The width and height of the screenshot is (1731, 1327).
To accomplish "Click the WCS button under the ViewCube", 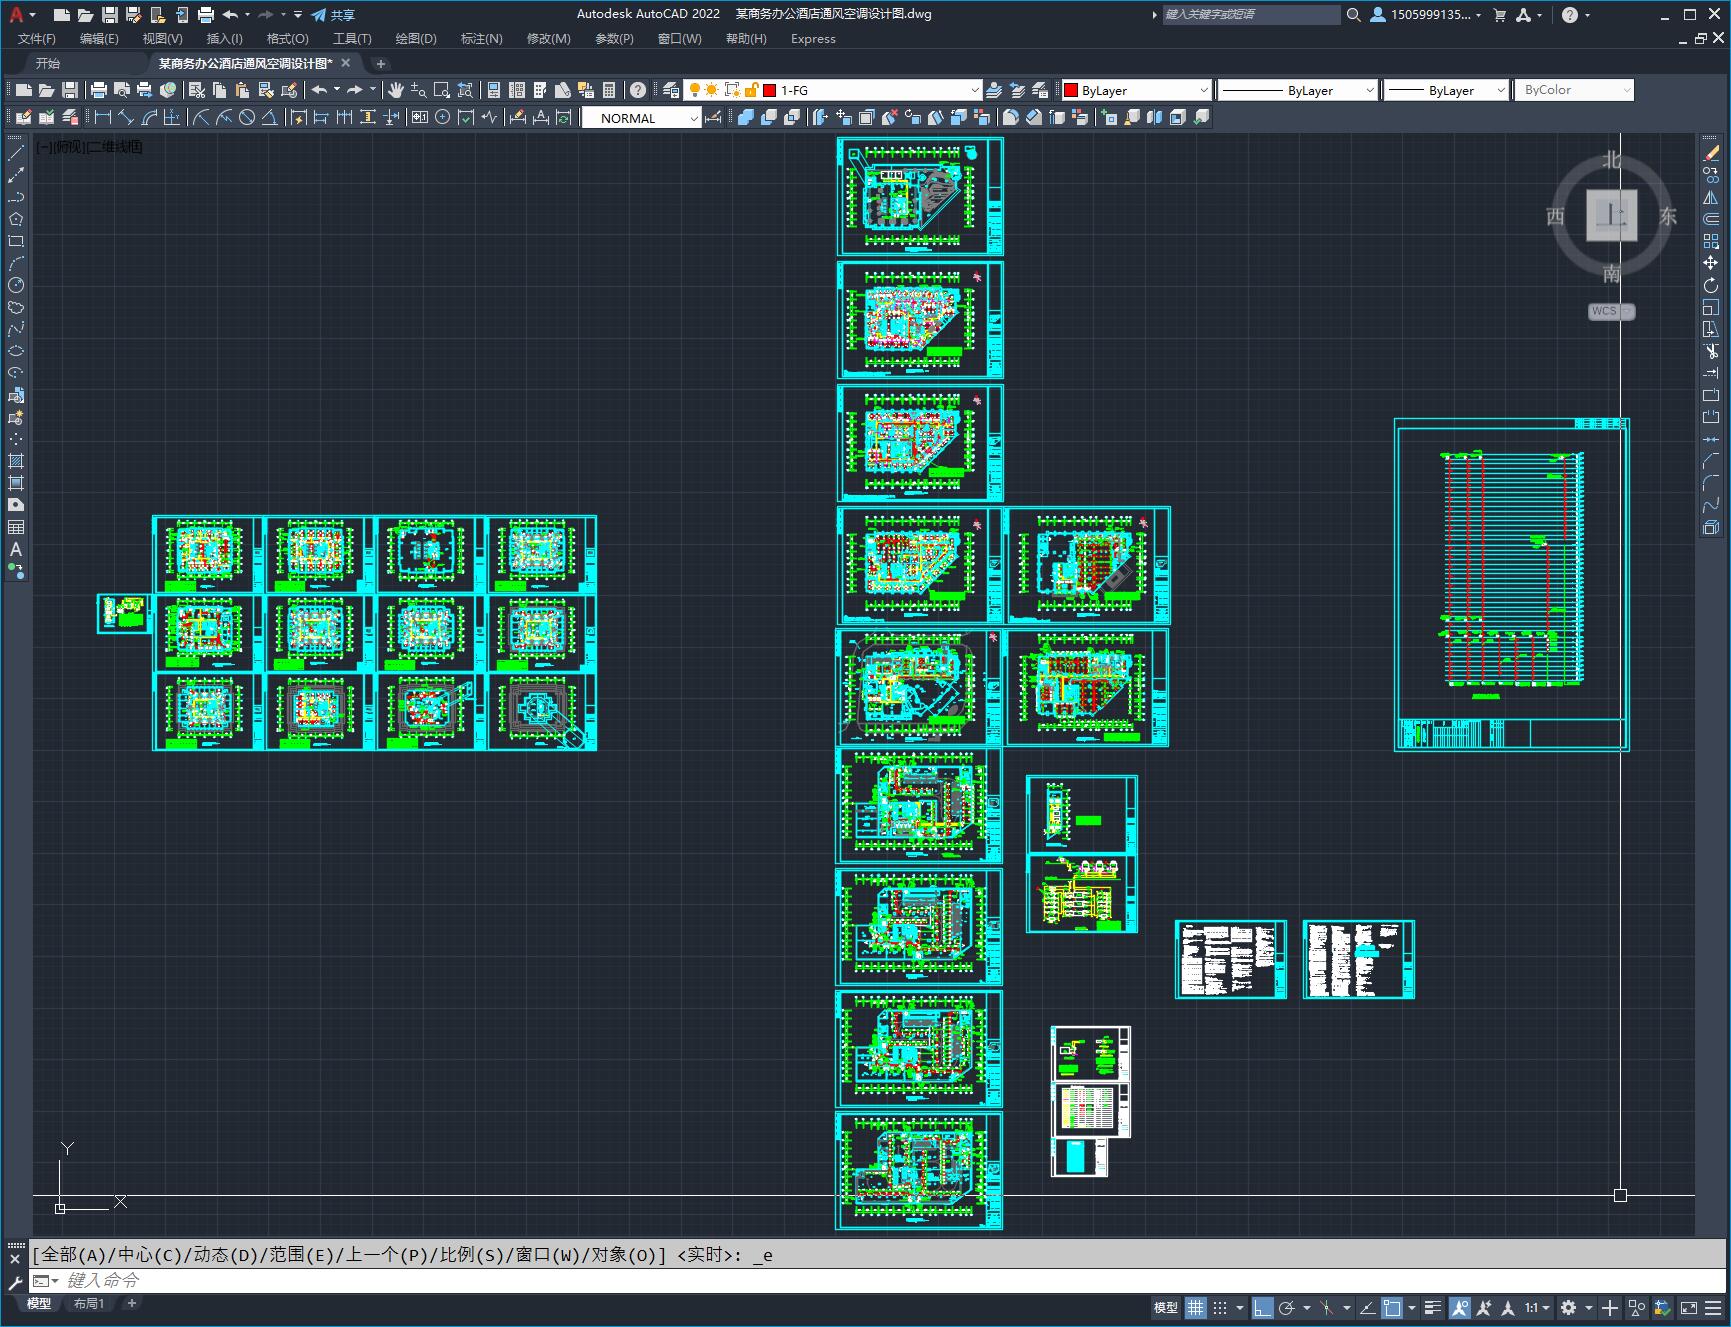I will [x=1611, y=311].
